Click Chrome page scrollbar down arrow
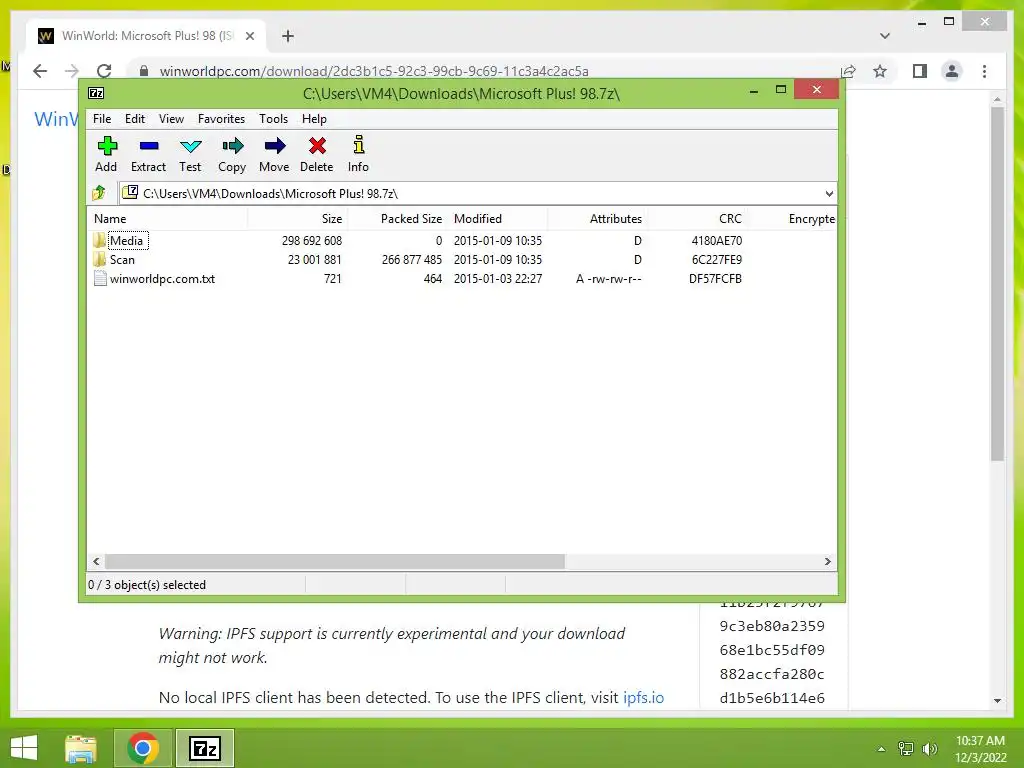 point(997,700)
